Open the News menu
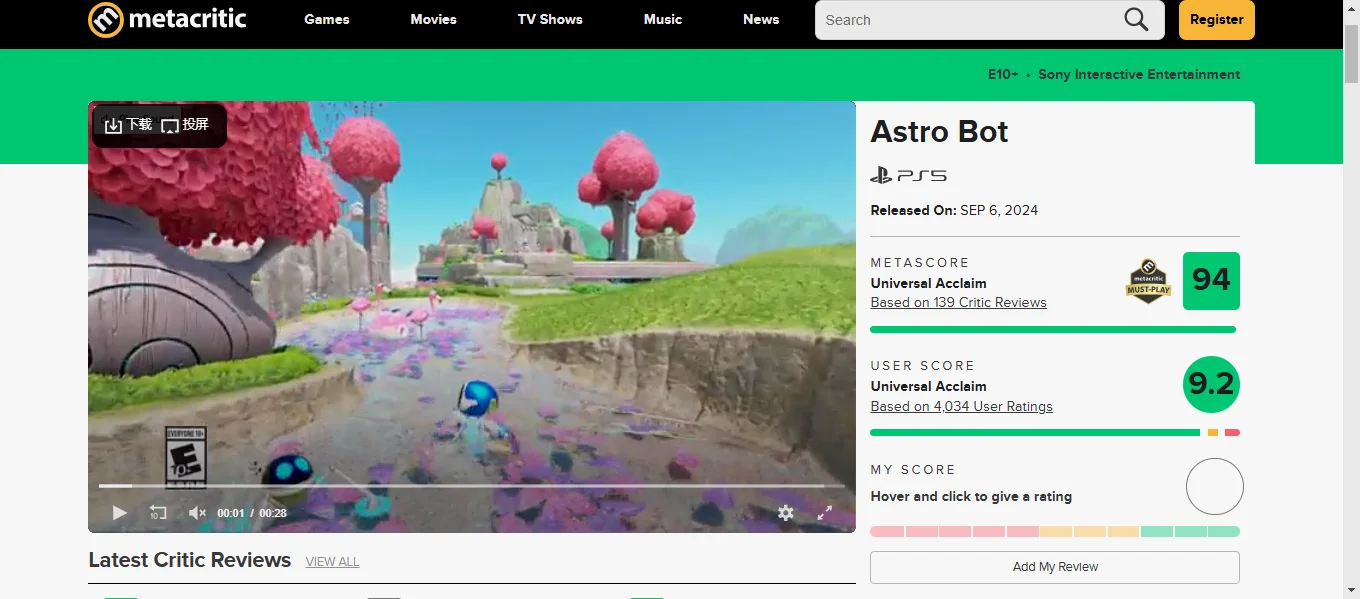The height and width of the screenshot is (599, 1360). coord(761,19)
